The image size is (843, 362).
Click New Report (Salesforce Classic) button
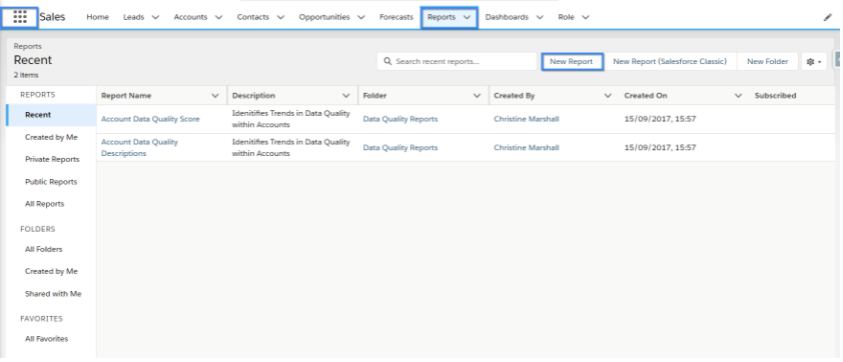coord(670,62)
